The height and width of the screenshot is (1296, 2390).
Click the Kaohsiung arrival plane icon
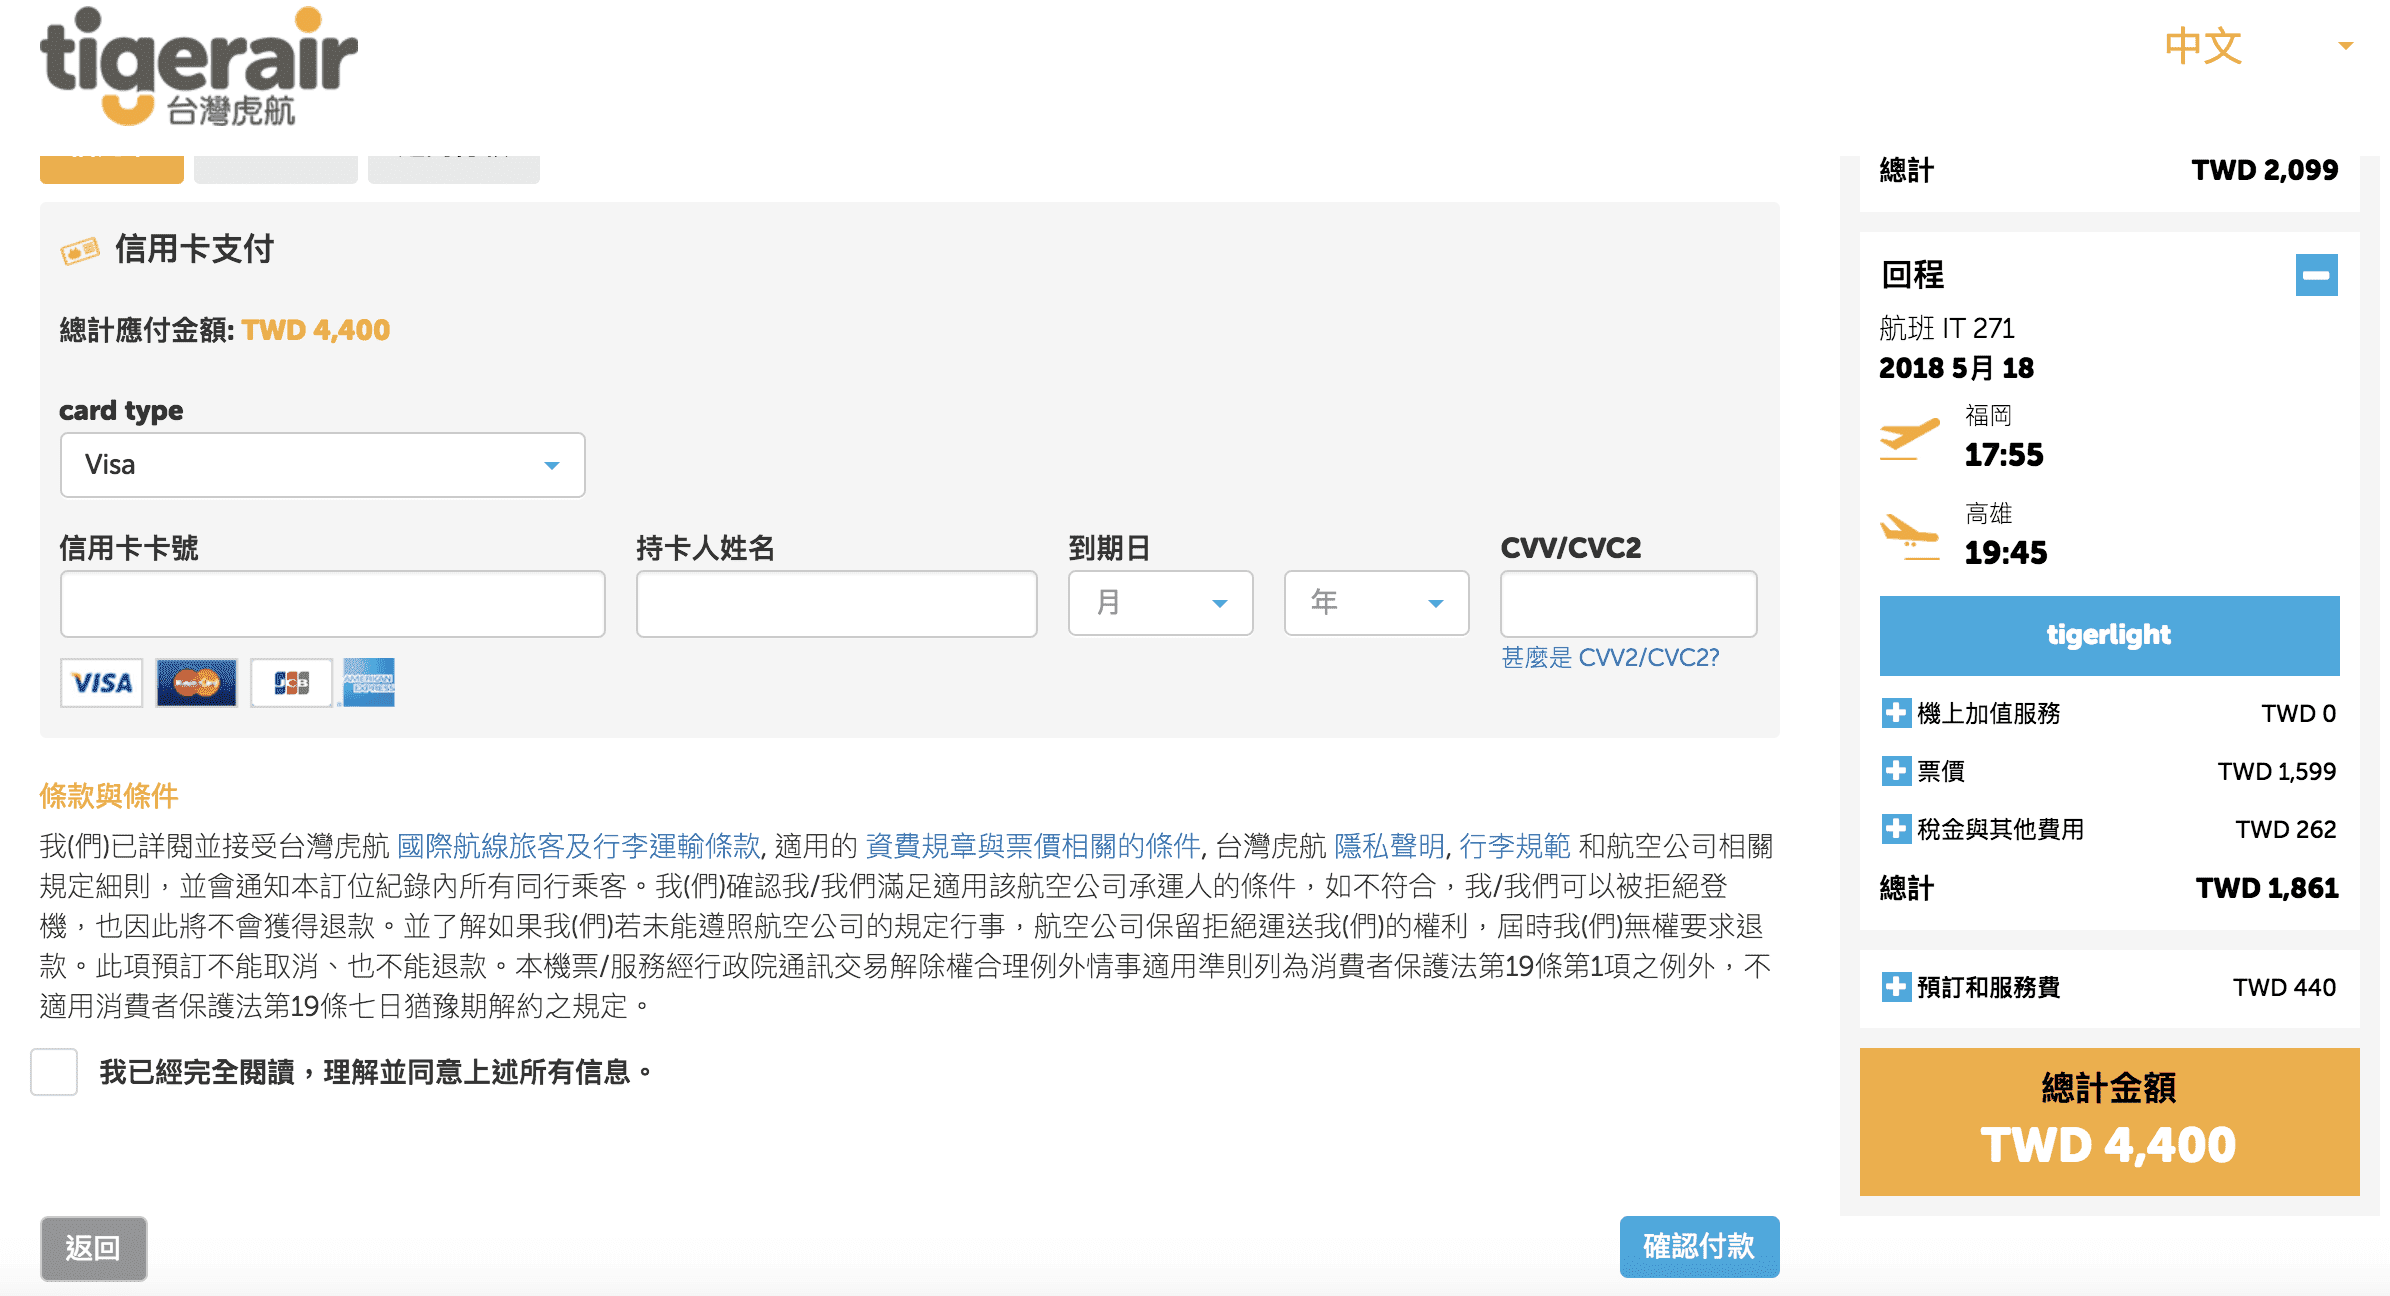point(1909,535)
